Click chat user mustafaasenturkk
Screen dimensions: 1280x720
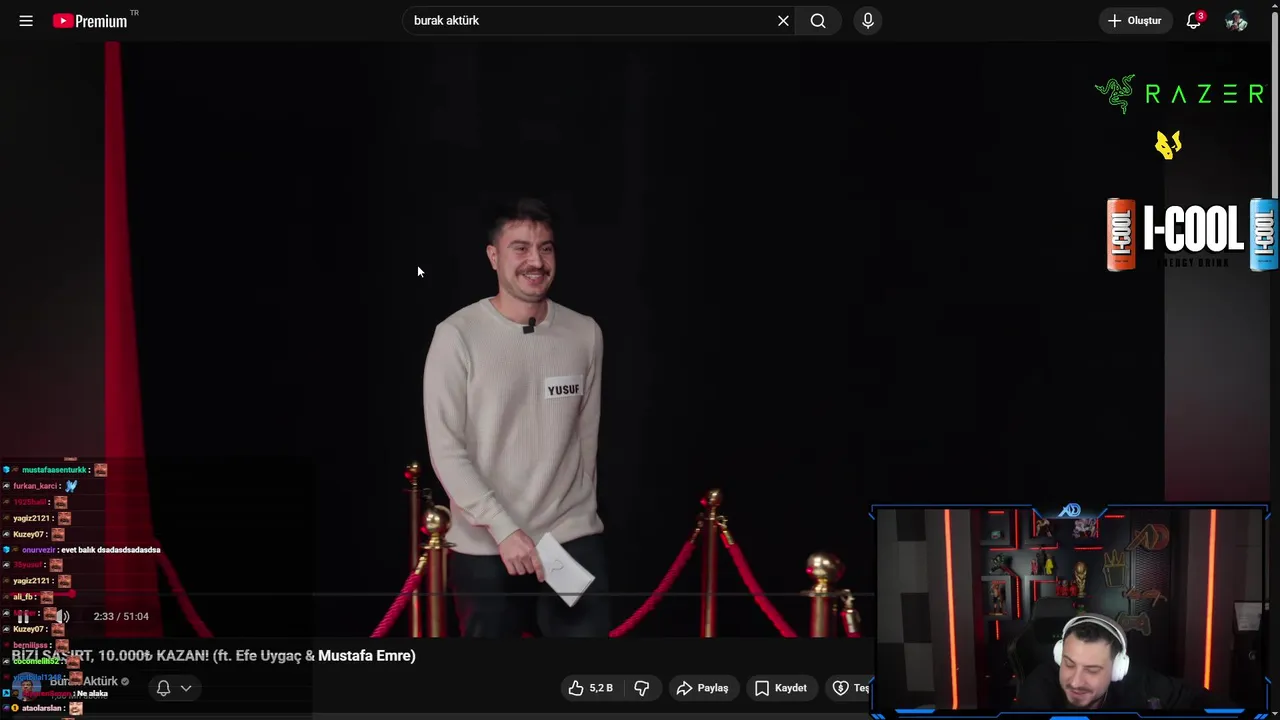(54, 470)
